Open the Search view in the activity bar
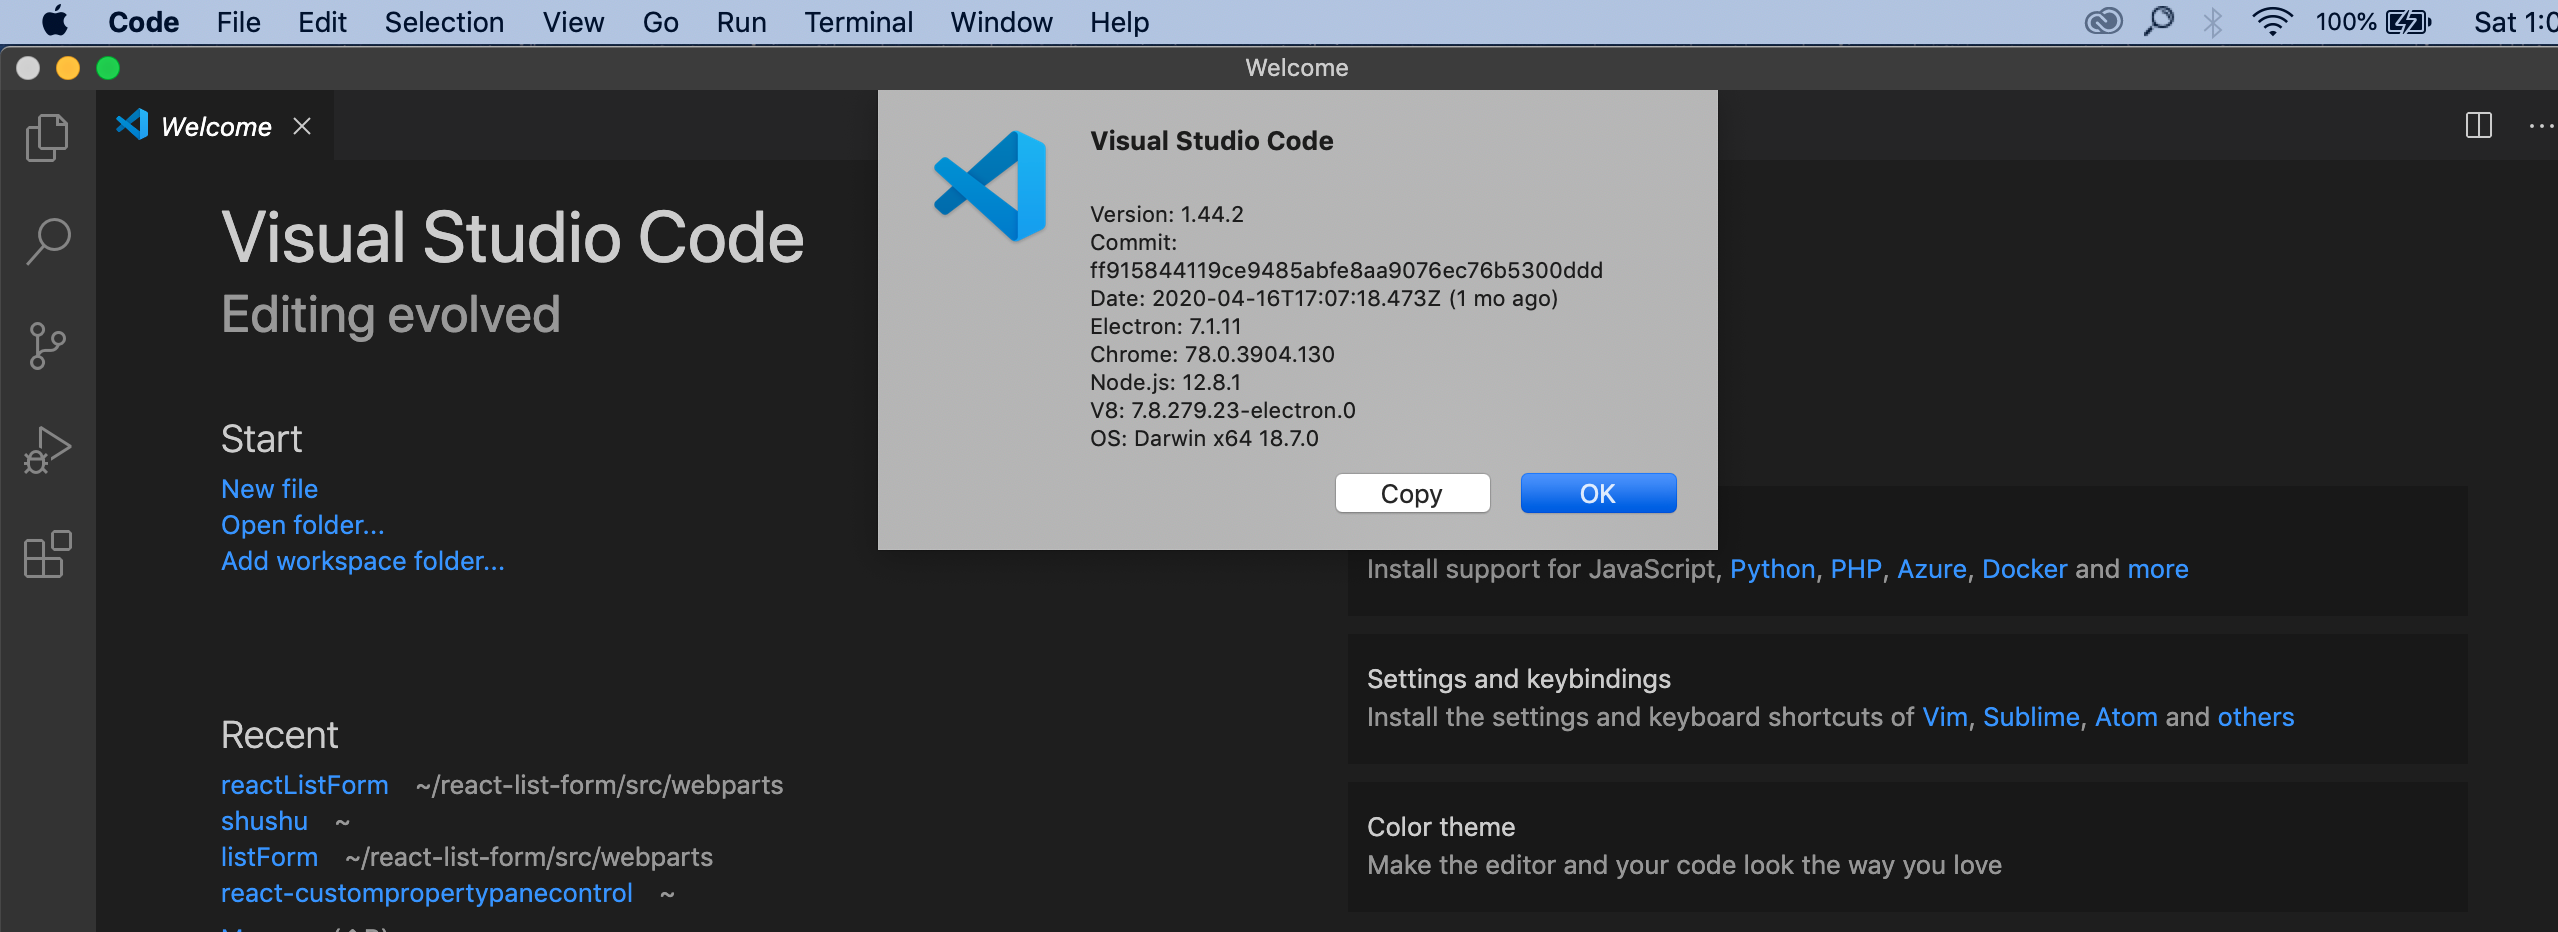 [46, 240]
